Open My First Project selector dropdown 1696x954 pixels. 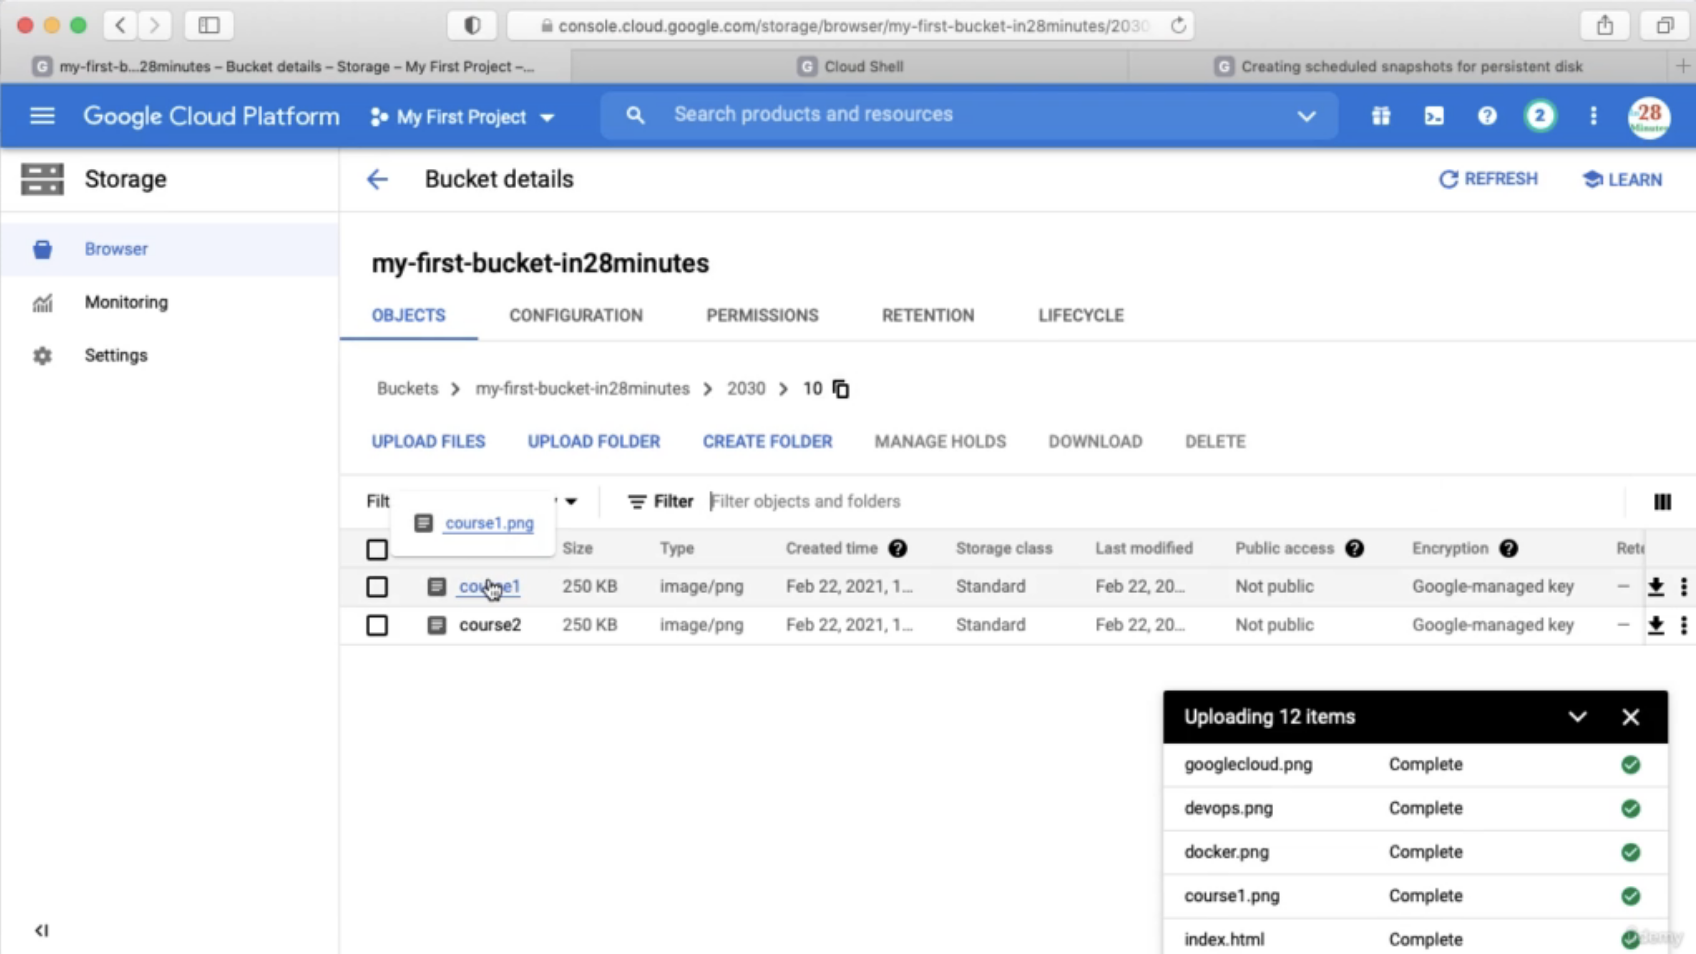coord(462,117)
